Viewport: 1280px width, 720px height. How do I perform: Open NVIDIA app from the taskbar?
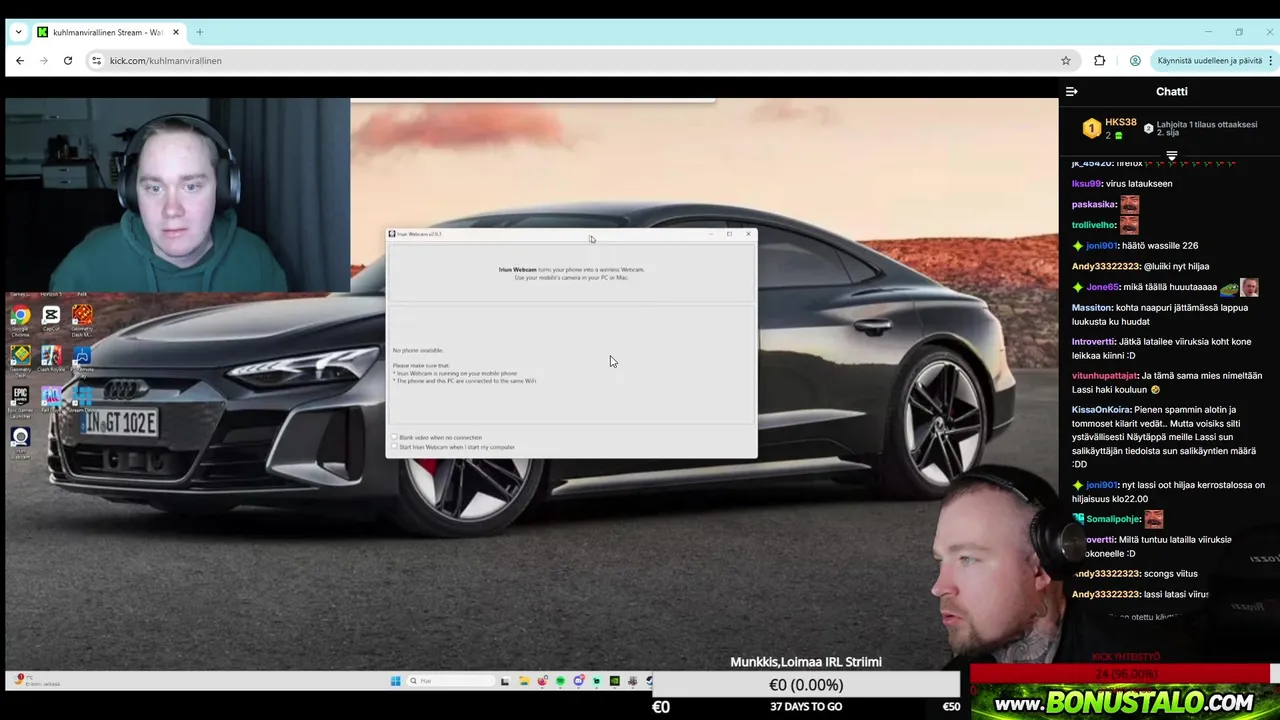click(615, 681)
